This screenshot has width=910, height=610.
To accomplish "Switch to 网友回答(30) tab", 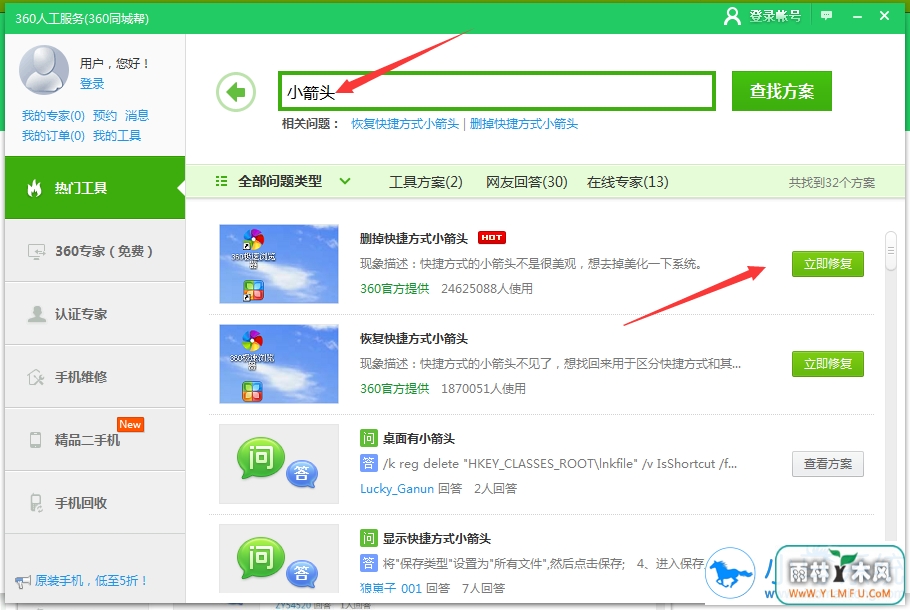I will [526, 182].
